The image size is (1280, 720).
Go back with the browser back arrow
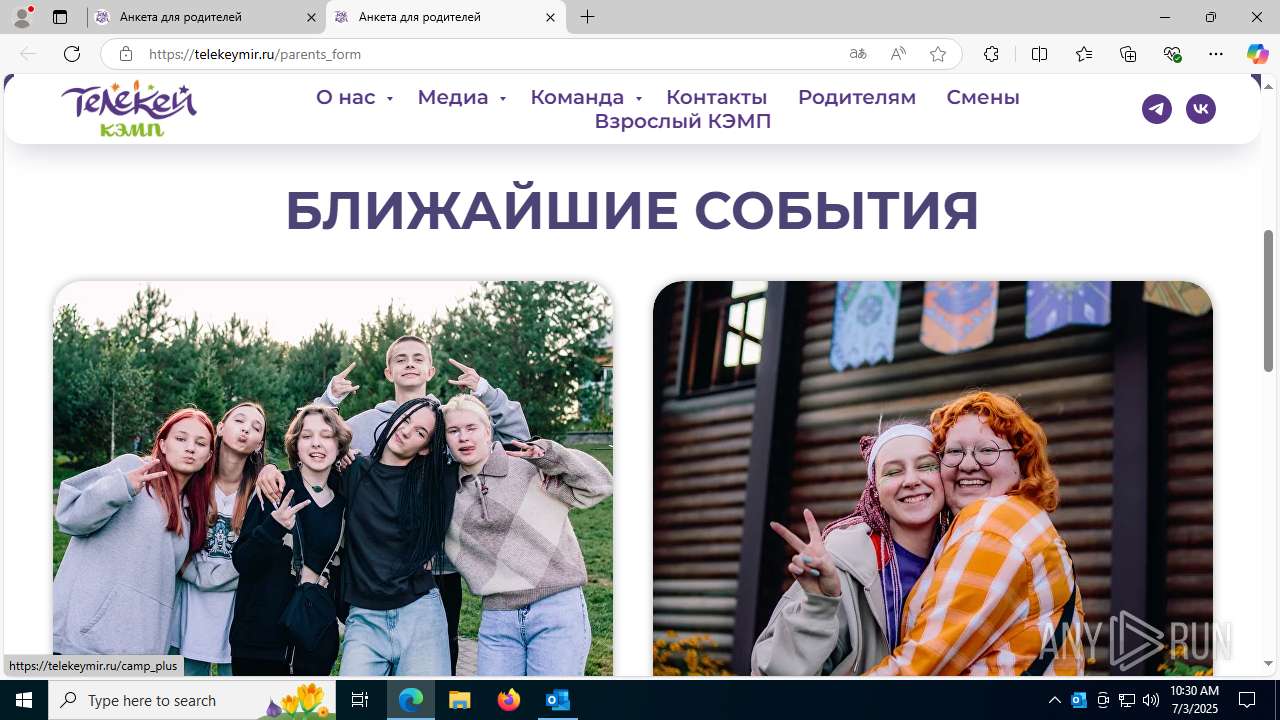pos(28,54)
